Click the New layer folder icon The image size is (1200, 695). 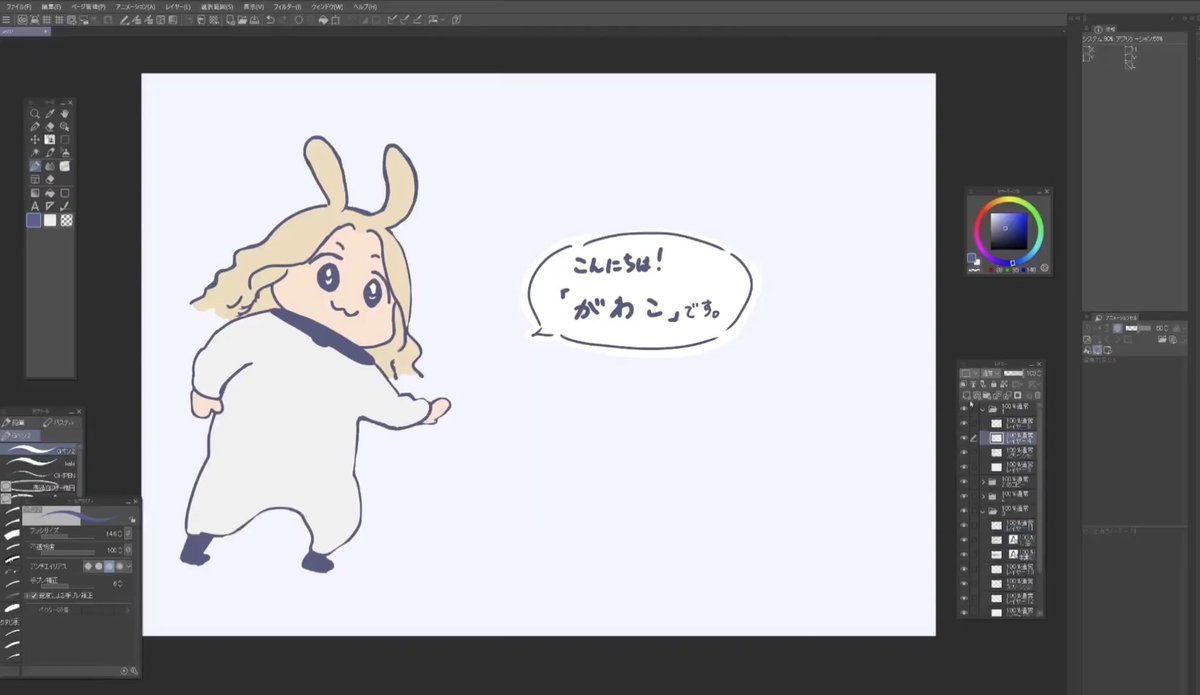click(x=987, y=394)
